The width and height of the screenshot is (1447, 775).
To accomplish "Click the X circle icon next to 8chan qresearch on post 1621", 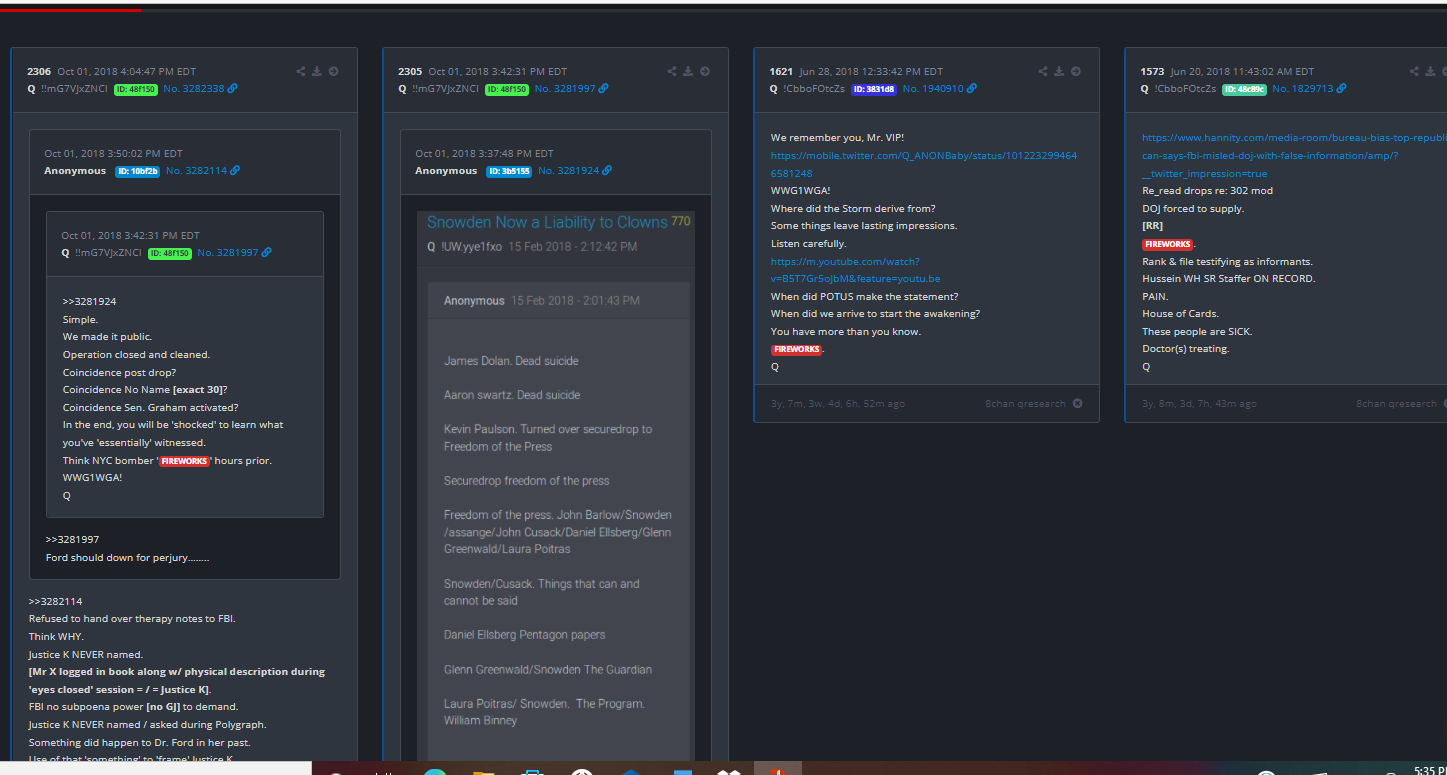I will [1077, 404].
